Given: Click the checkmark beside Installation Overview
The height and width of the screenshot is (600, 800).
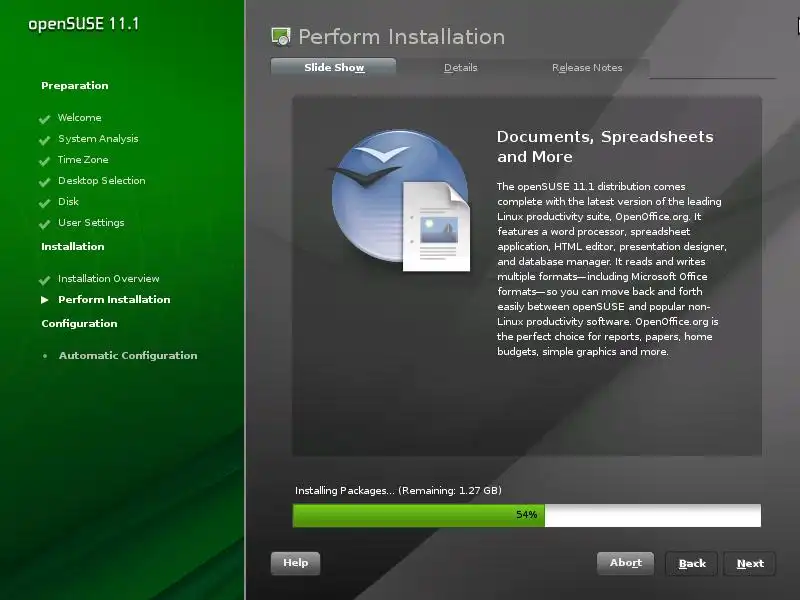Looking at the screenshot, I should [x=44, y=280].
